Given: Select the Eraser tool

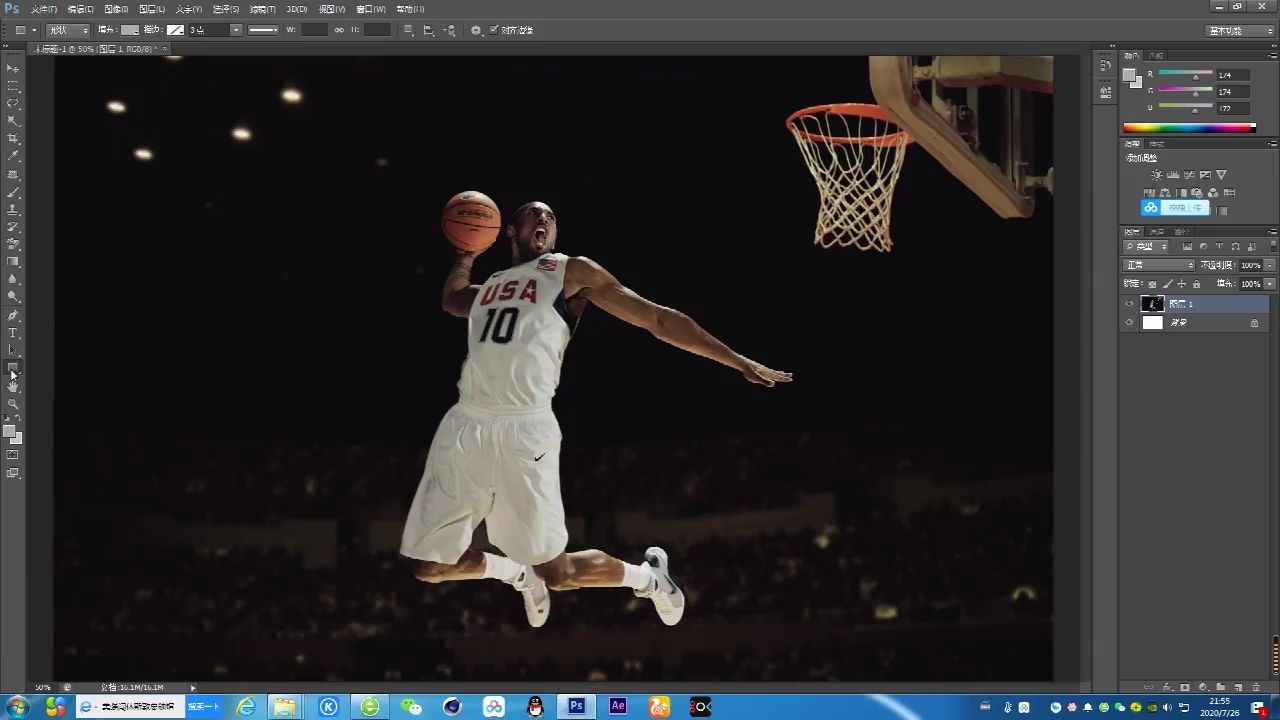Looking at the screenshot, I should 13,244.
